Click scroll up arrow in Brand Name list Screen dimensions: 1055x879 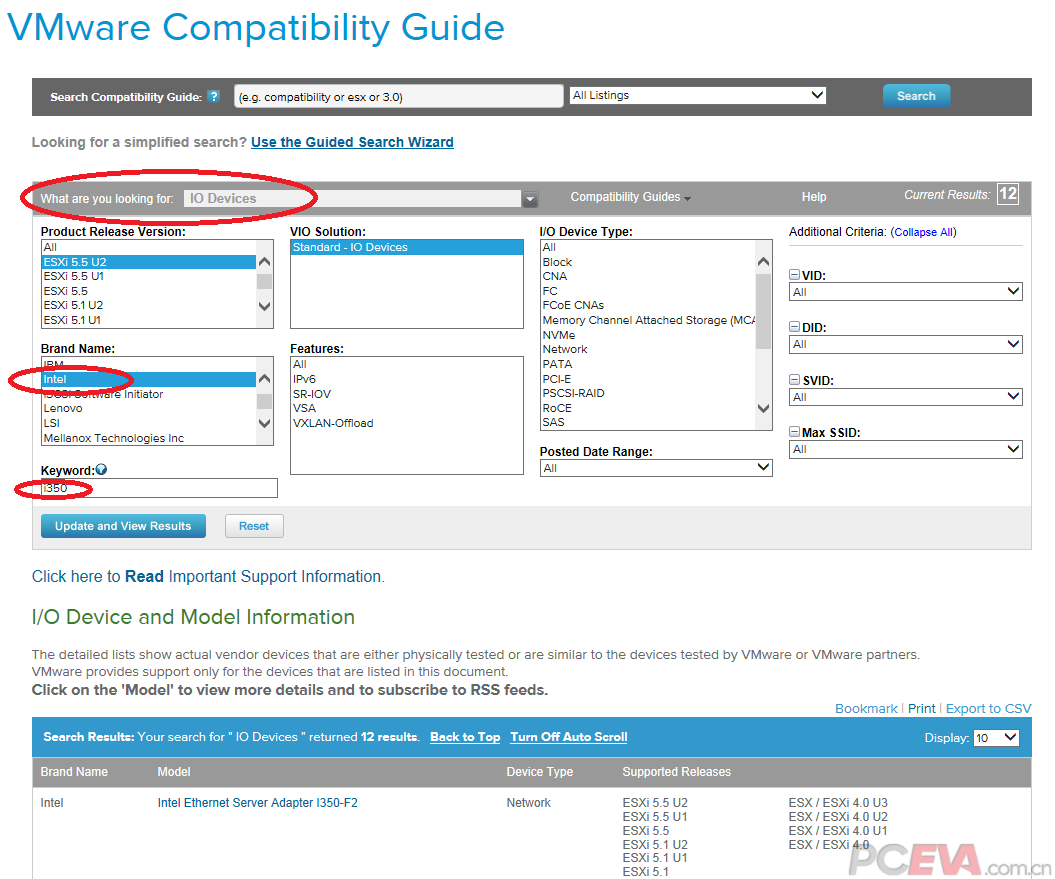coord(264,379)
